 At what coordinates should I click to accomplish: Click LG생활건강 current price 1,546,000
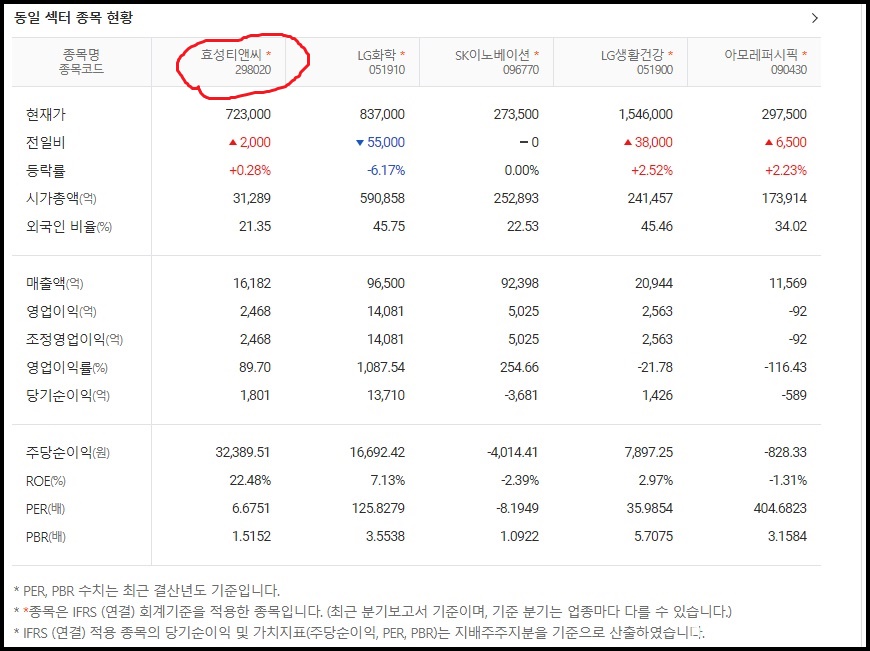tap(645, 114)
